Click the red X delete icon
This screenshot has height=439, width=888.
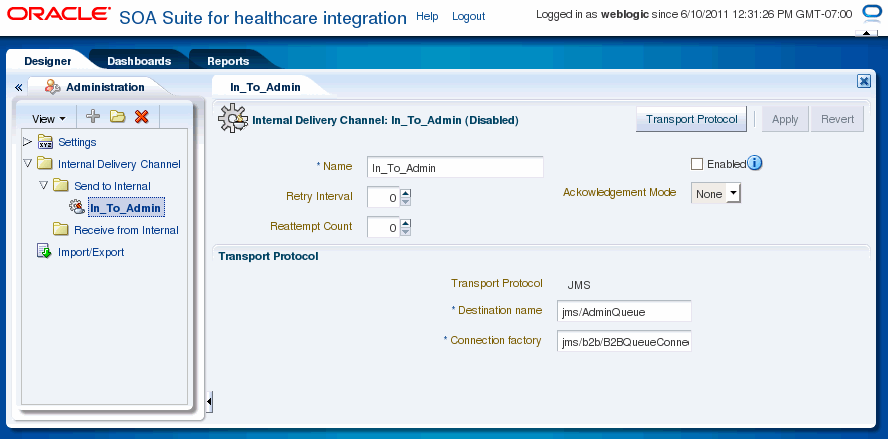pos(142,117)
